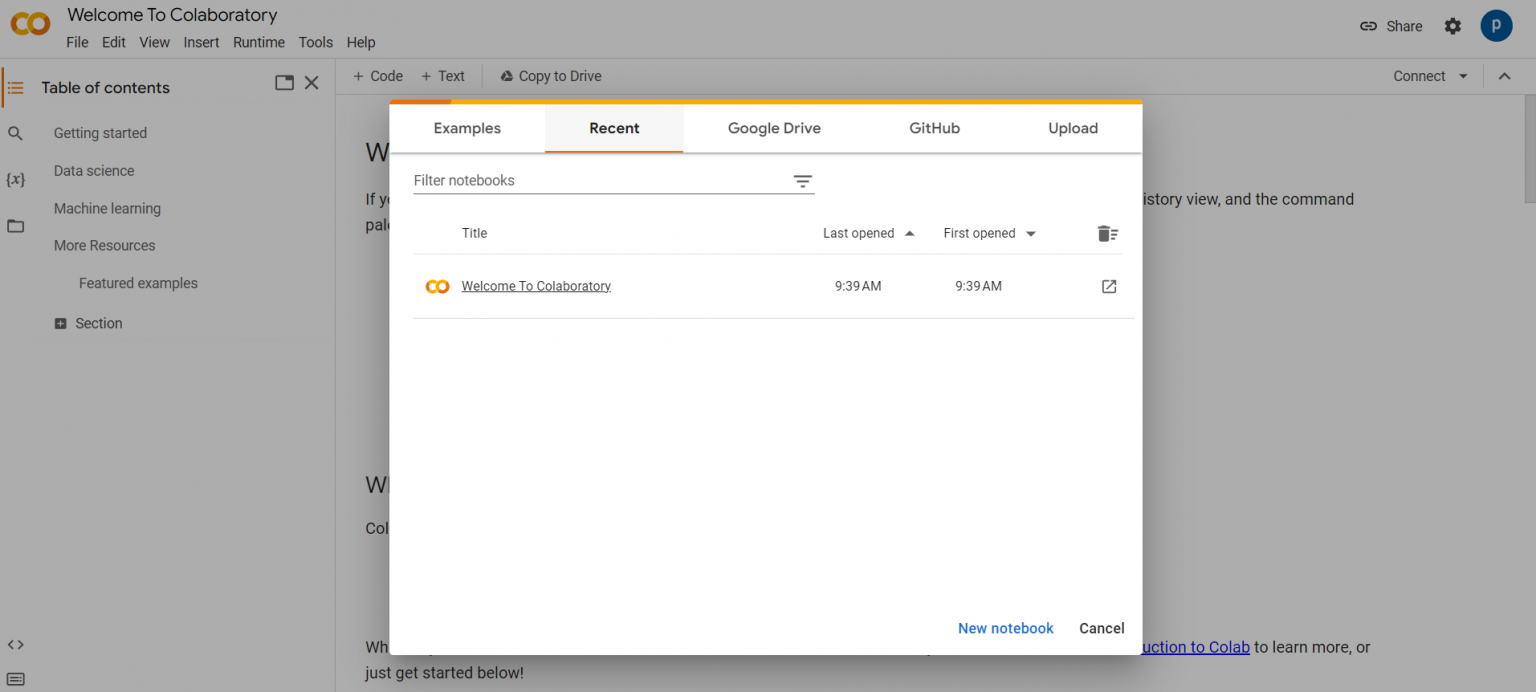The image size is (1536, 692).
Task: Click the Code snippets icon at the bottom sidebar
Action: [16, 644]
